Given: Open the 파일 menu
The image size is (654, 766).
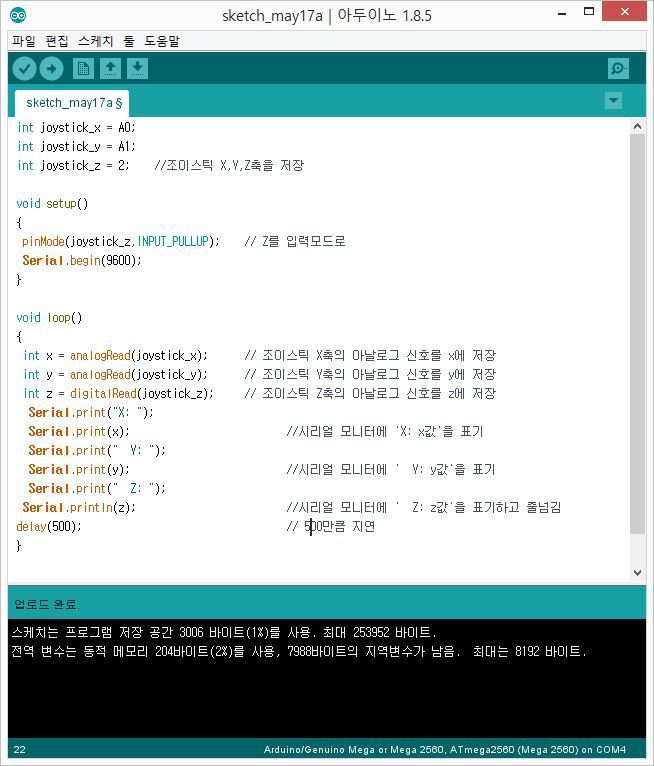Looking at the screenshot, I should (24, 41).
